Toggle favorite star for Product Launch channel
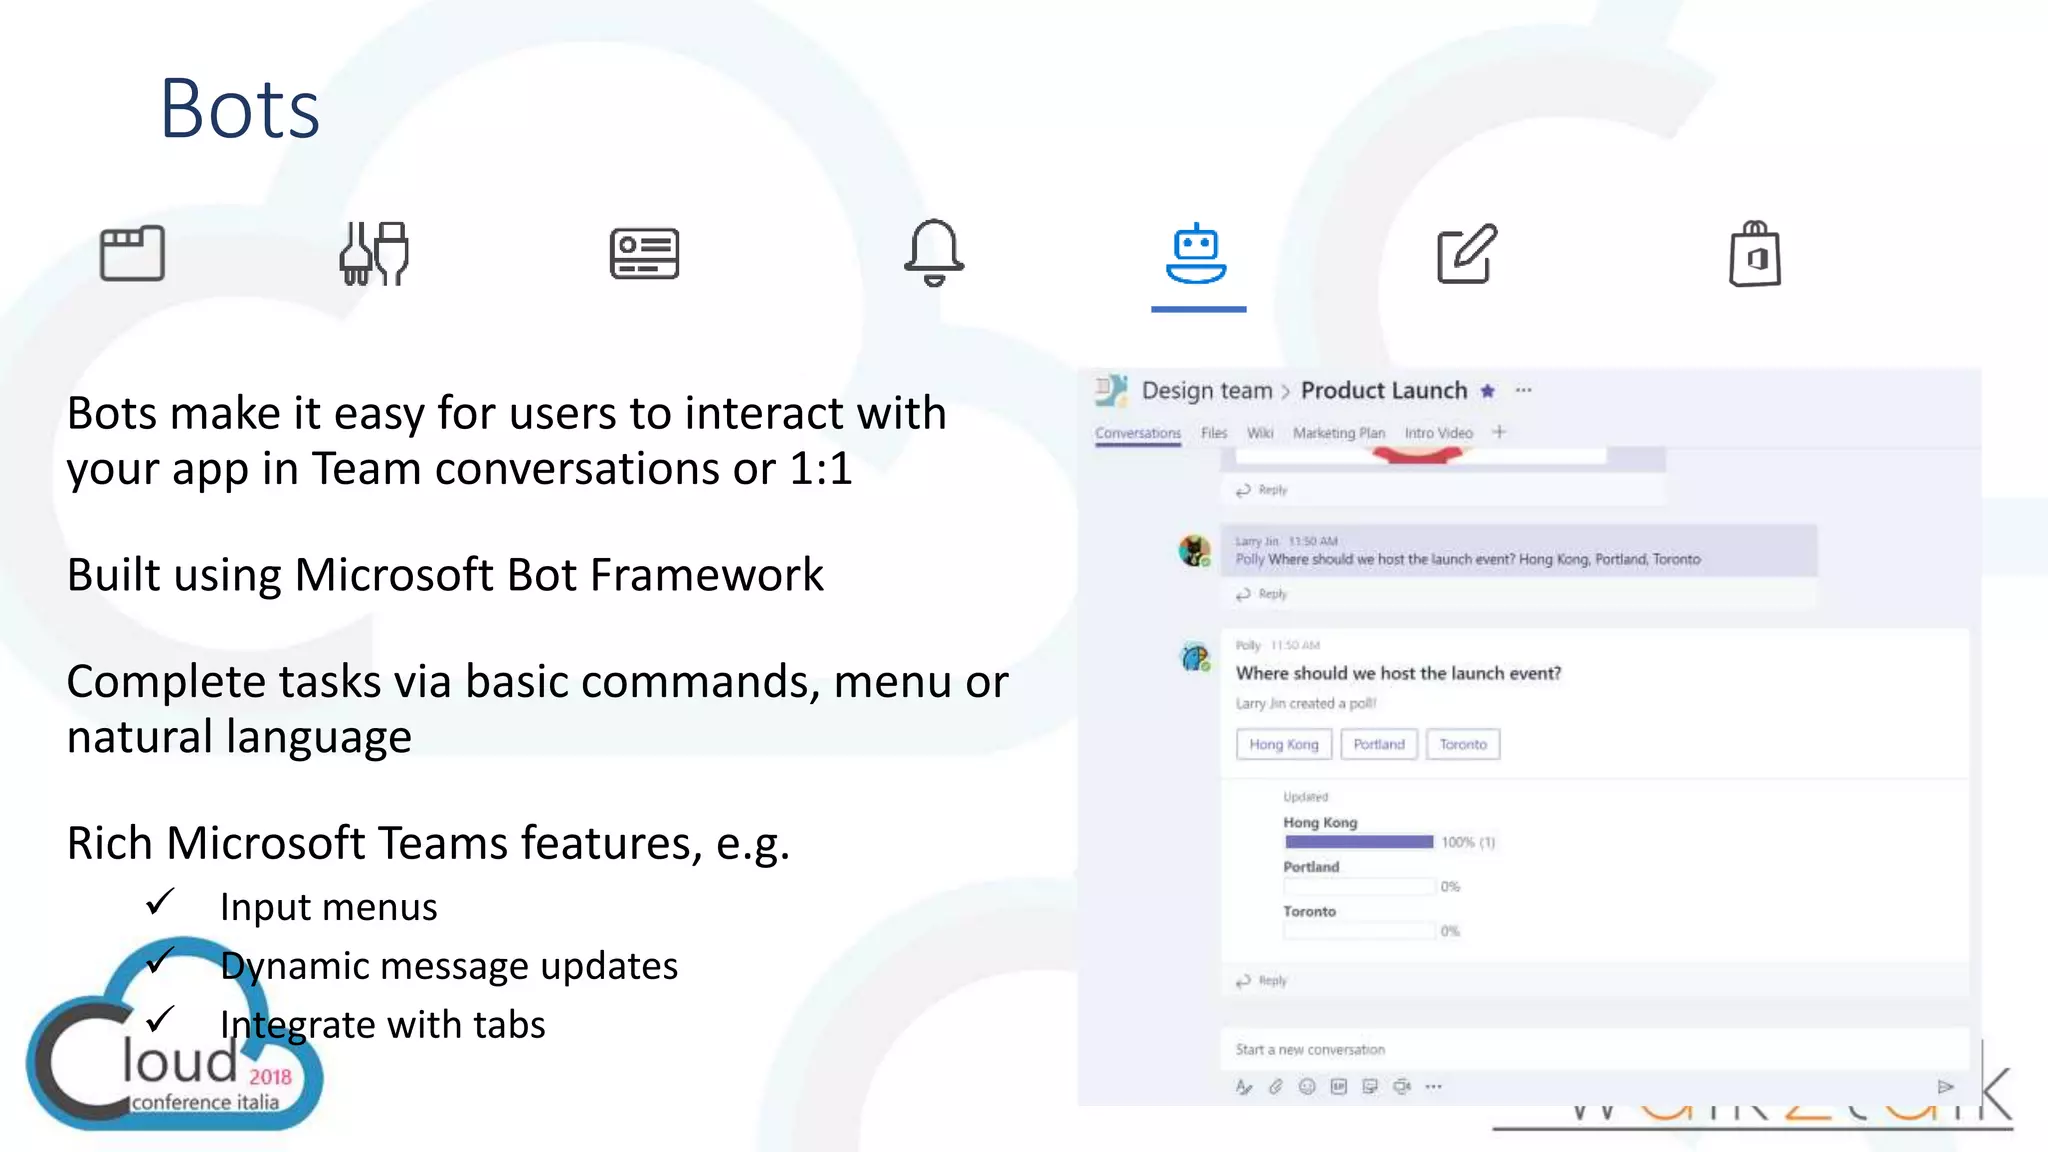Image resolution: width=2048 pixels, height=1152 pixels. (x=1488, y=391)
